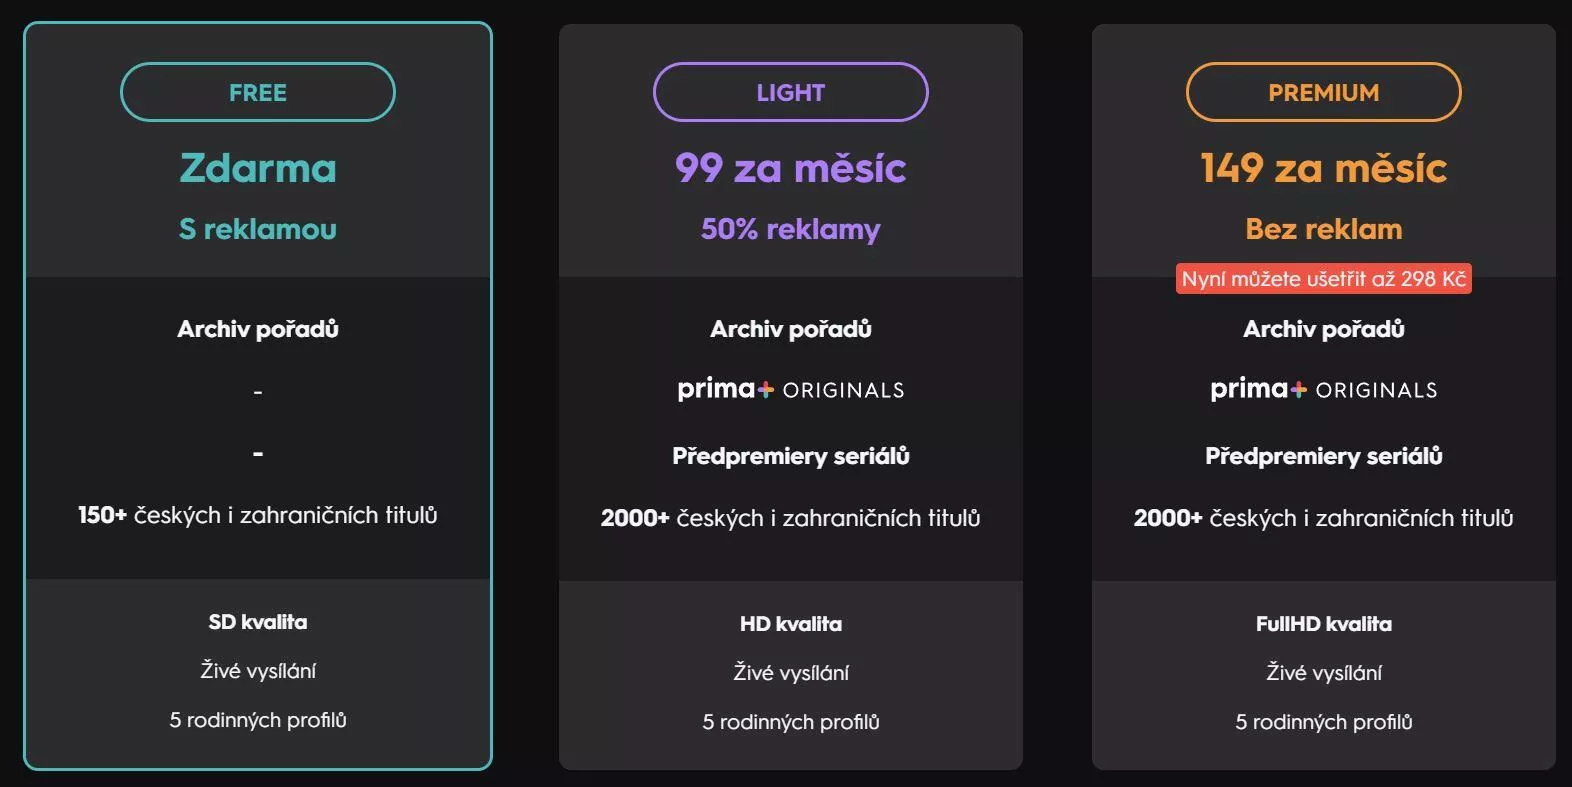Select the LIGHT plan pill button
The height and width of the screenshot is (787, 1572).
[x=791, y=92]
